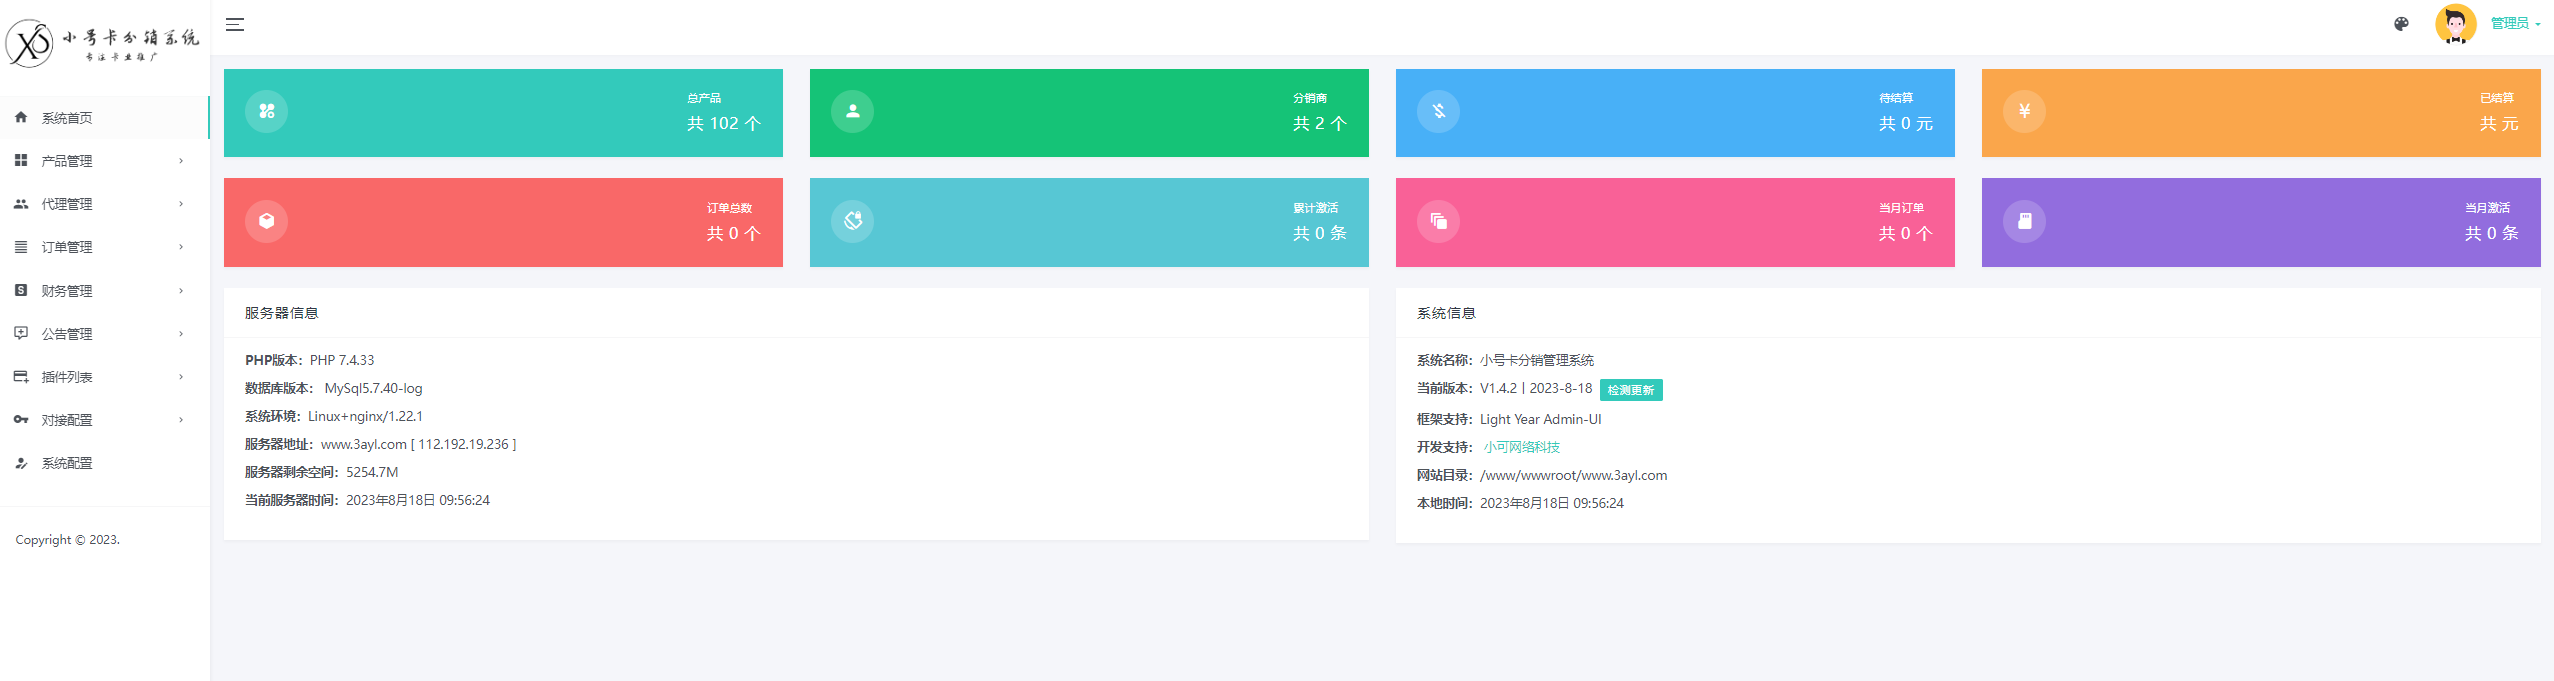Image resolution: width=2554 pixels, height=681 pixels.
Task: Click the MySql5.7.40-log database version
Action: (373, 388)
